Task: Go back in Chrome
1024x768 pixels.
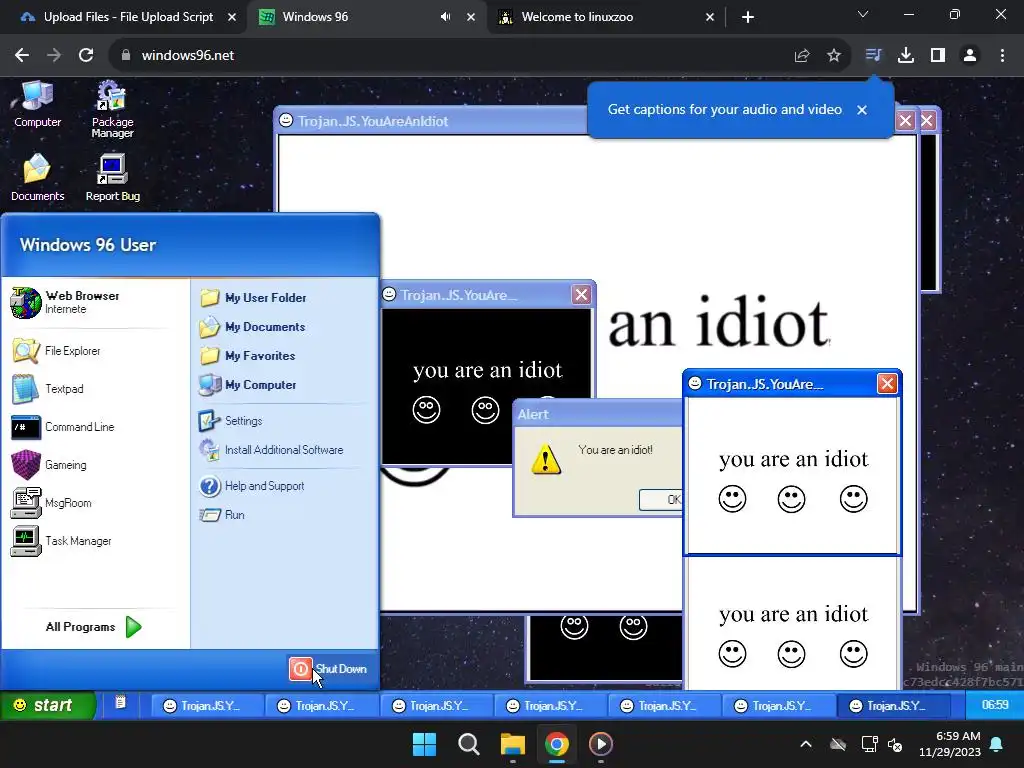Action: point(22,56)
